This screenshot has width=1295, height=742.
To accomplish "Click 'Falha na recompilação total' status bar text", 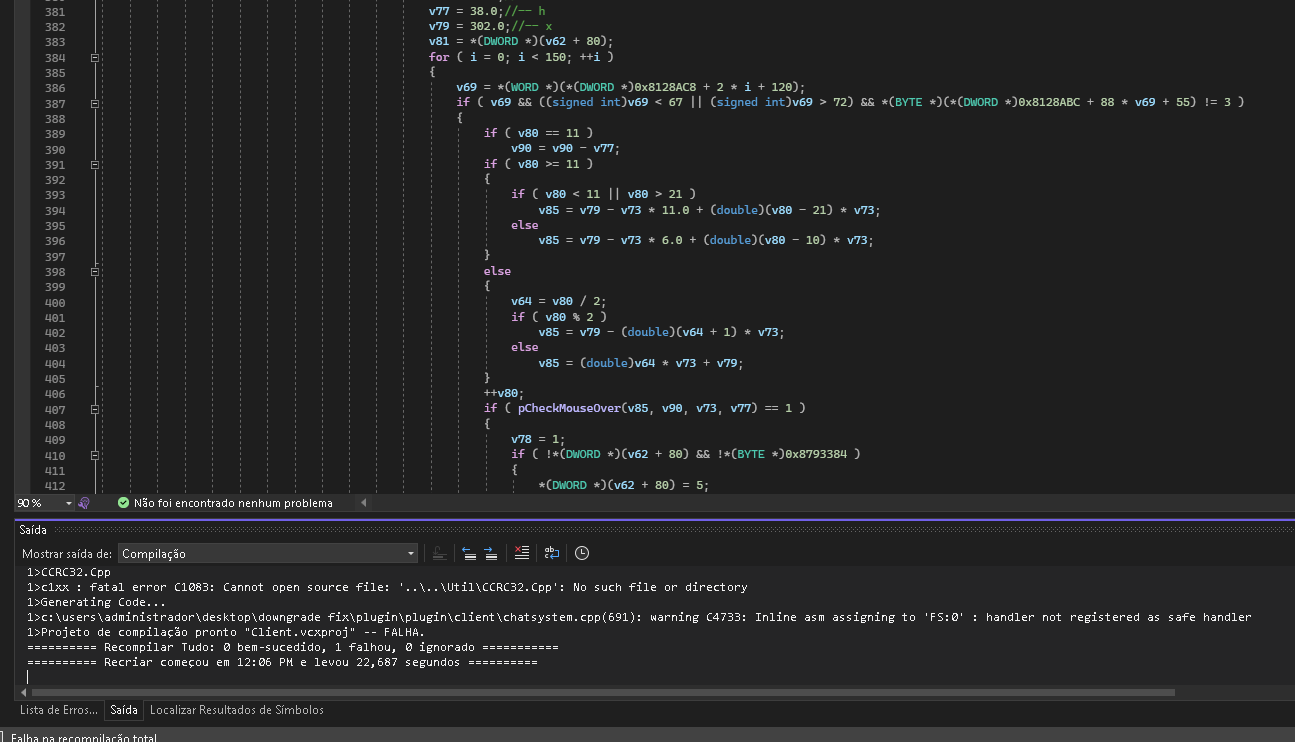I will pos(84,738).
